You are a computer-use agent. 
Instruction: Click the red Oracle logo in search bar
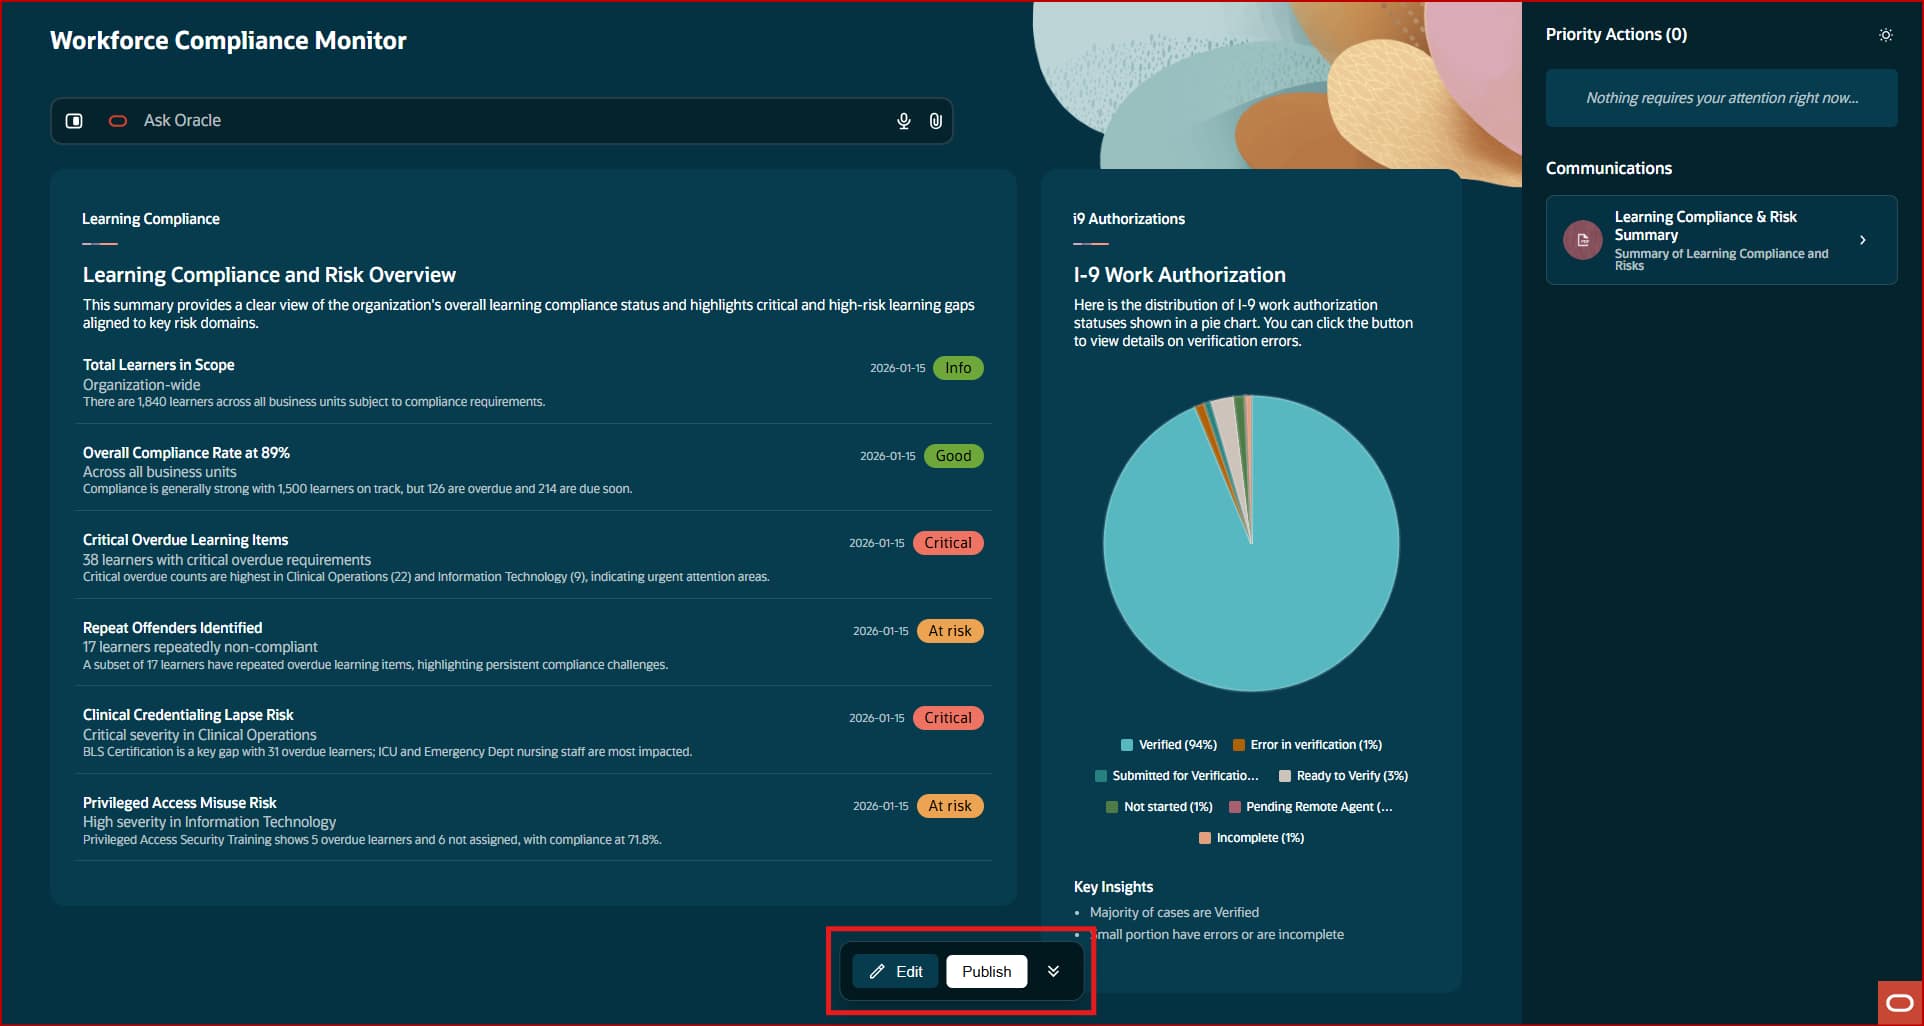click(118, 121)
